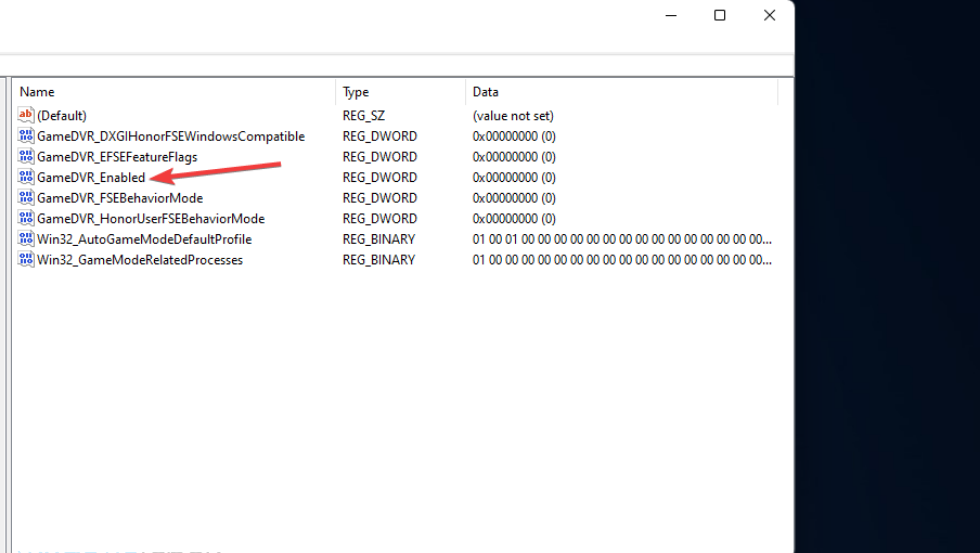This screenshot has width=980, height=553.
Task: Close the Registry Editor window
Action: (769, 16)
